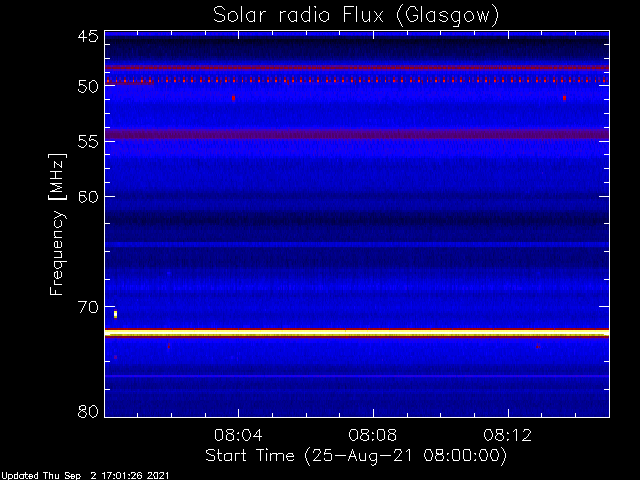
Task: Click the 70 MHz frequency tick label
Action: 87,306
